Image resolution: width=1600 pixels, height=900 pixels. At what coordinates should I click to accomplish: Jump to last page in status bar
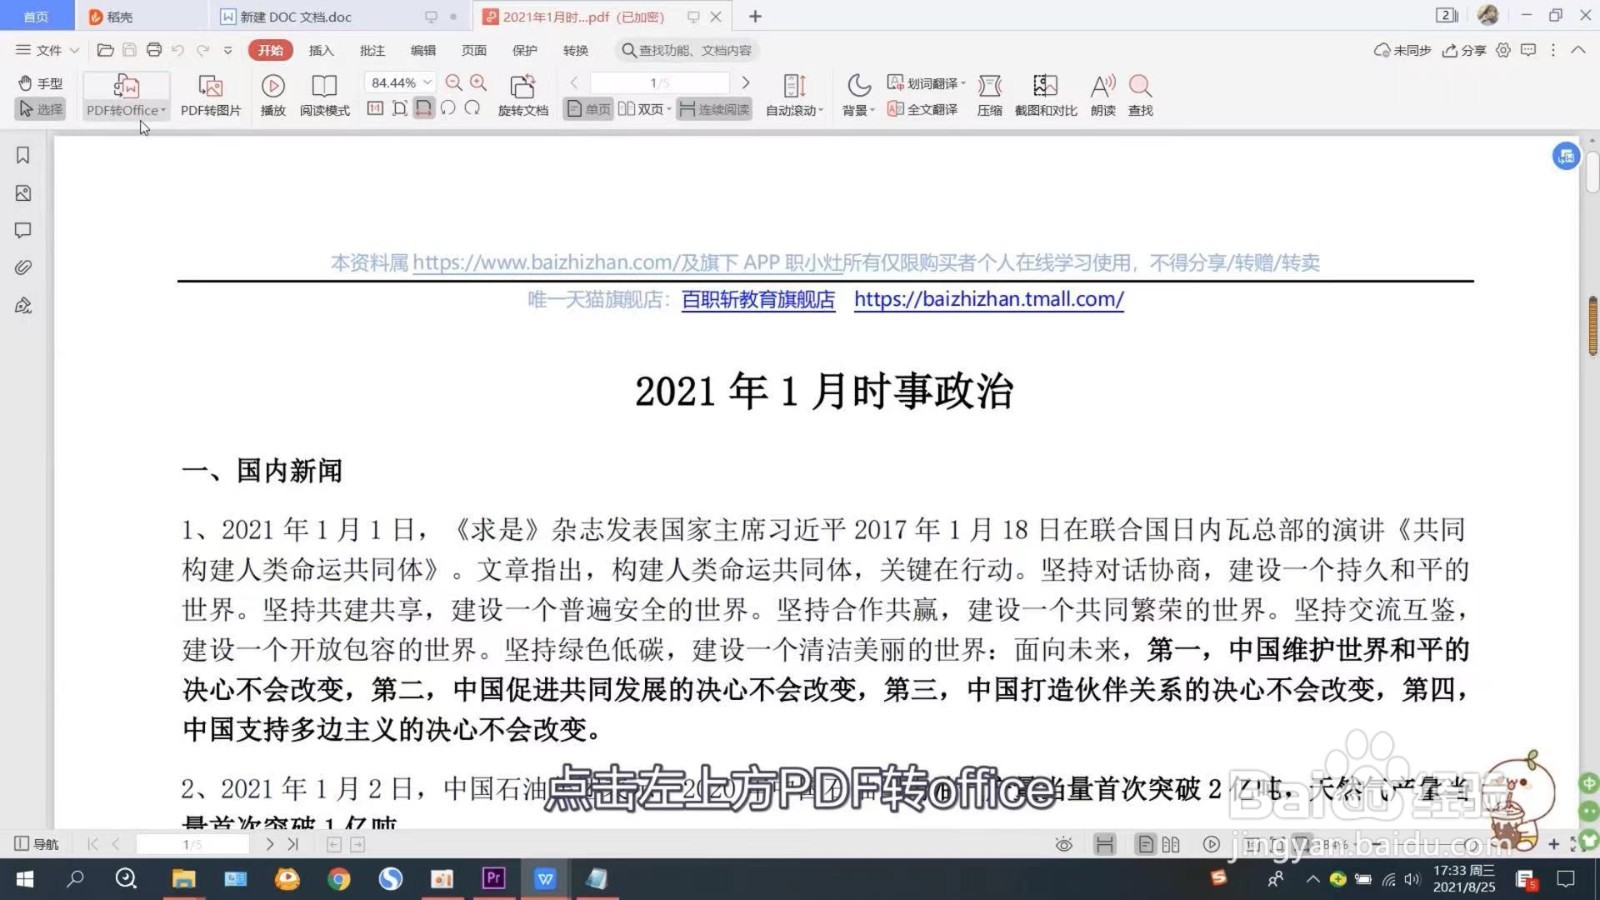coord(293,844)
